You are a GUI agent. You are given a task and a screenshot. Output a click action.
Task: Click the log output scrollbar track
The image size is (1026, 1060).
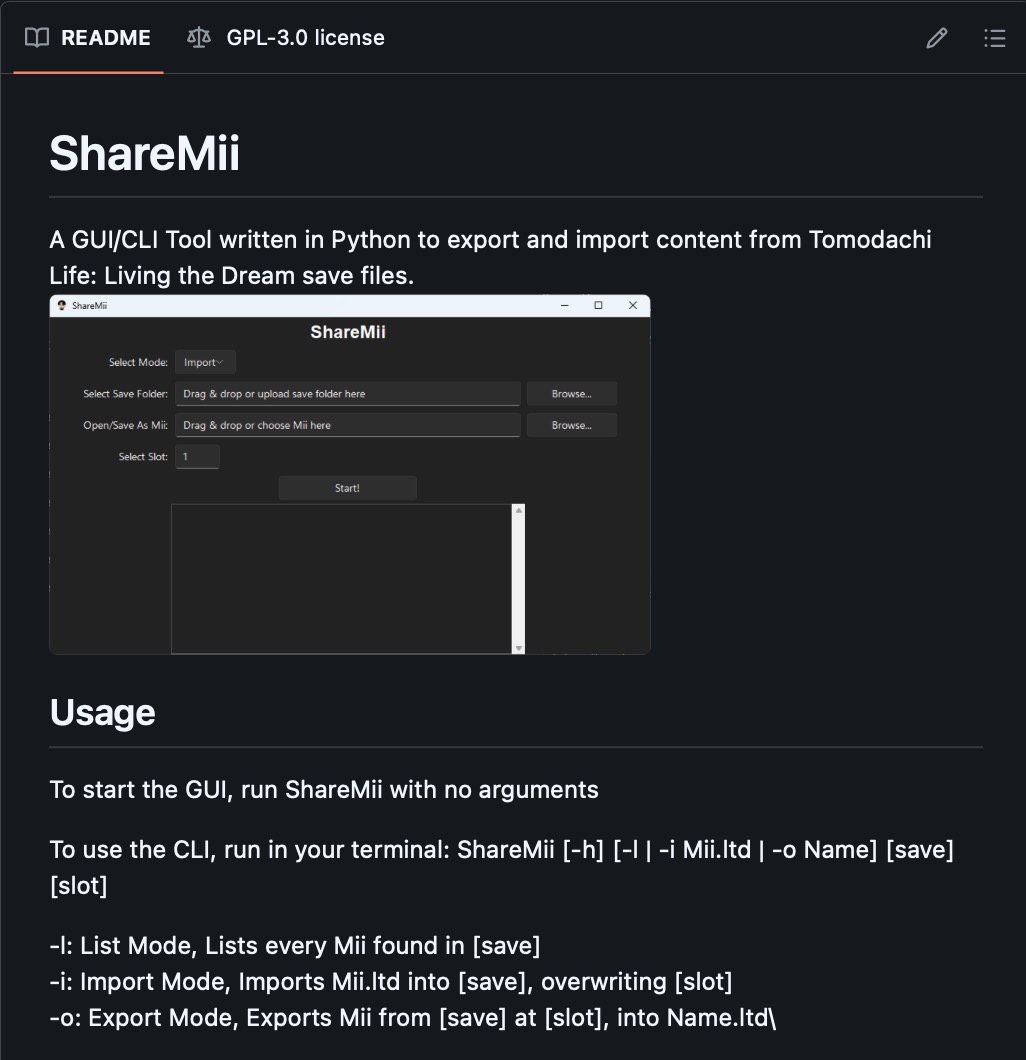pyautogui.click(x=518, y=580)
